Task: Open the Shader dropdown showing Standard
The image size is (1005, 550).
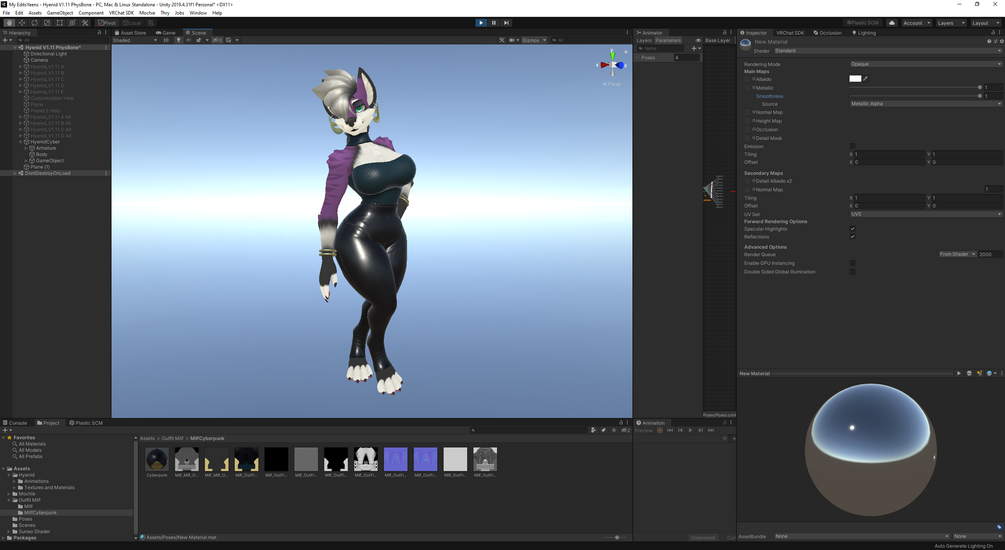Action: [x=888, y=51]
